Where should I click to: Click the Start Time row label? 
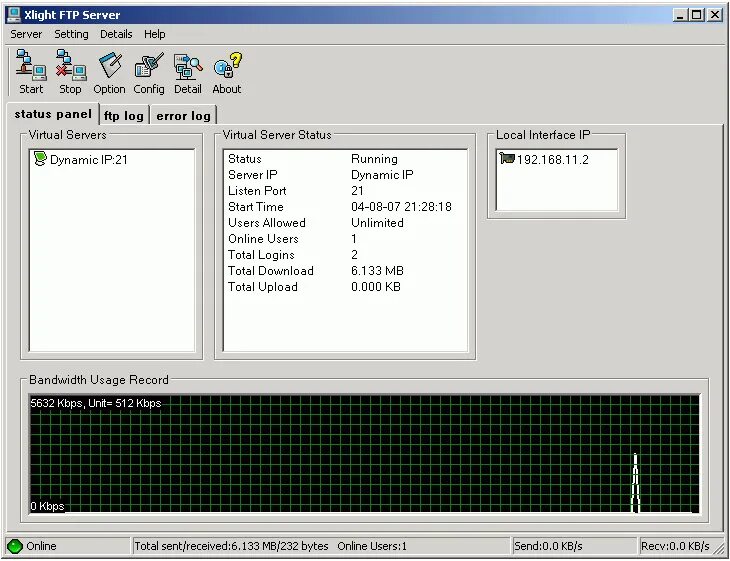pos(256,206)
